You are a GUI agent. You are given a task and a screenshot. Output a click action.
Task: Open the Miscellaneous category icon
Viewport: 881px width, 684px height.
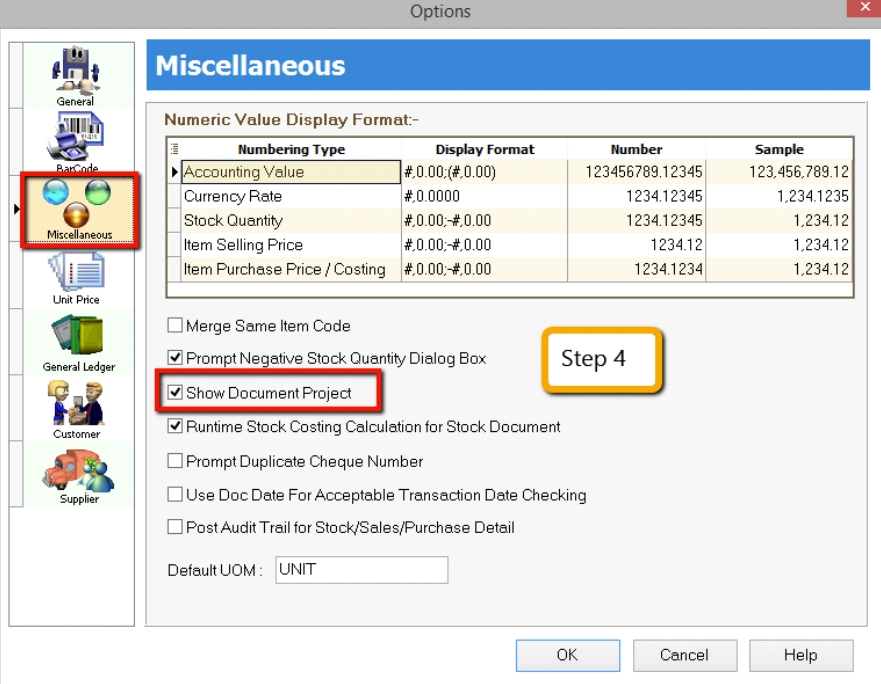point(78,209)
